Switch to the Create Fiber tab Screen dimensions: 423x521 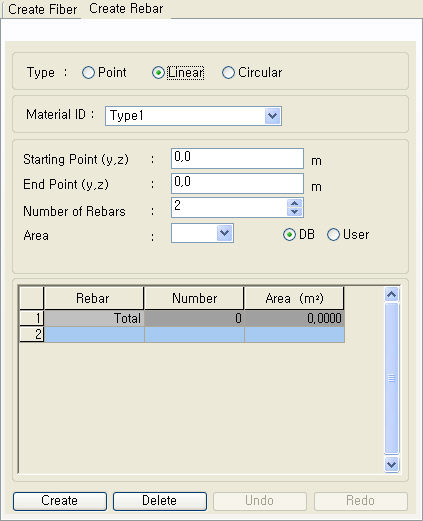pyautogui.click(x=42, y=9)
